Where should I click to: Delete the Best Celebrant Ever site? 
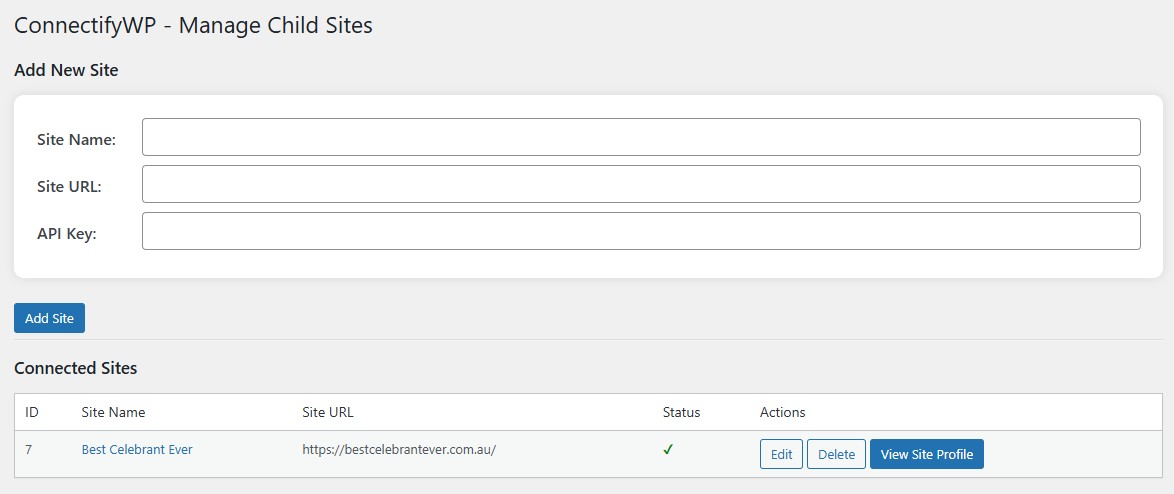click(836, 454)
